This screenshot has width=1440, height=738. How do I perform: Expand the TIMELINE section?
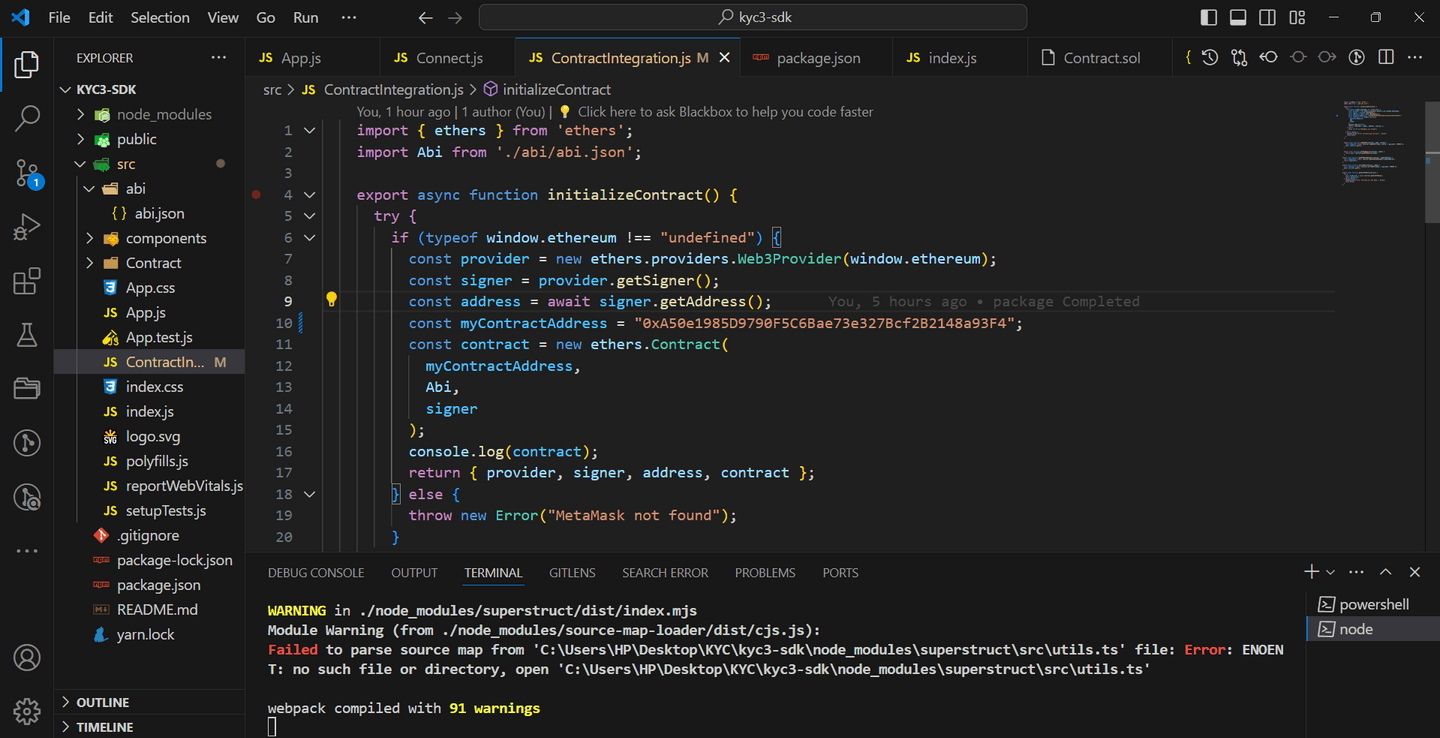pyautogui.click(x=66, y=727)
